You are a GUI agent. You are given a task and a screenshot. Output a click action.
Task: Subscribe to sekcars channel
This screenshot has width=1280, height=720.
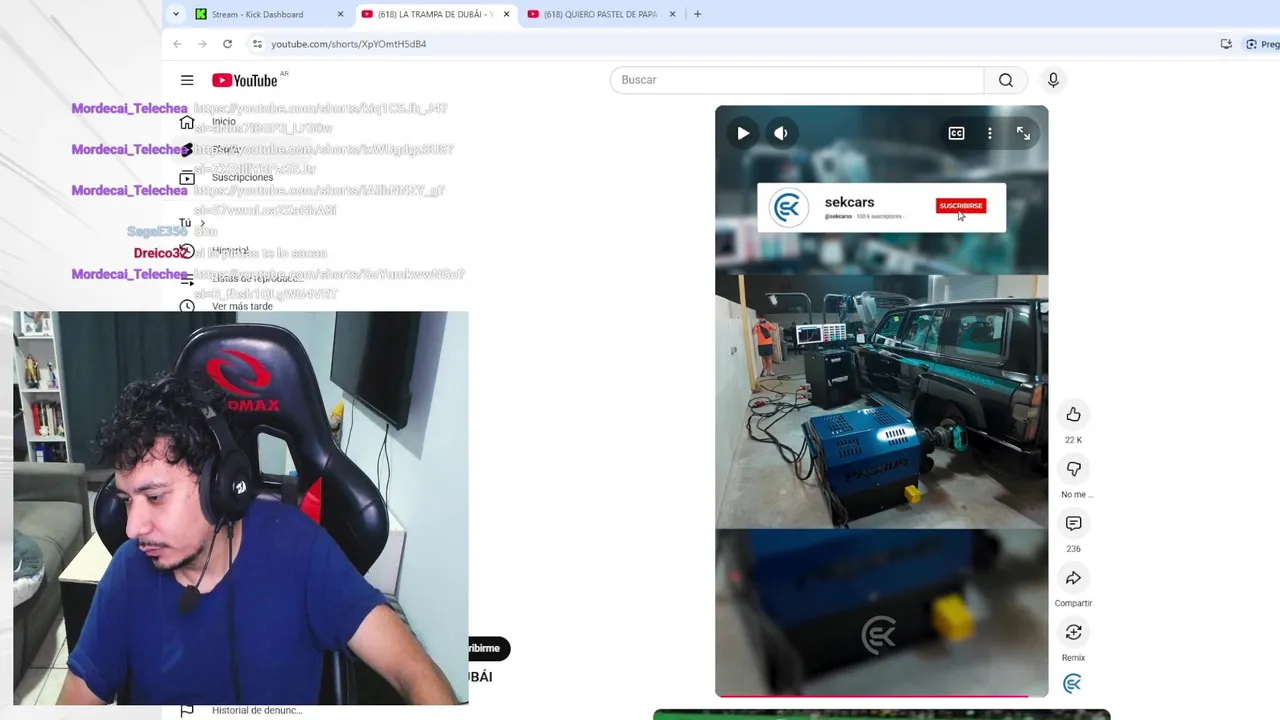coord(961,206)
